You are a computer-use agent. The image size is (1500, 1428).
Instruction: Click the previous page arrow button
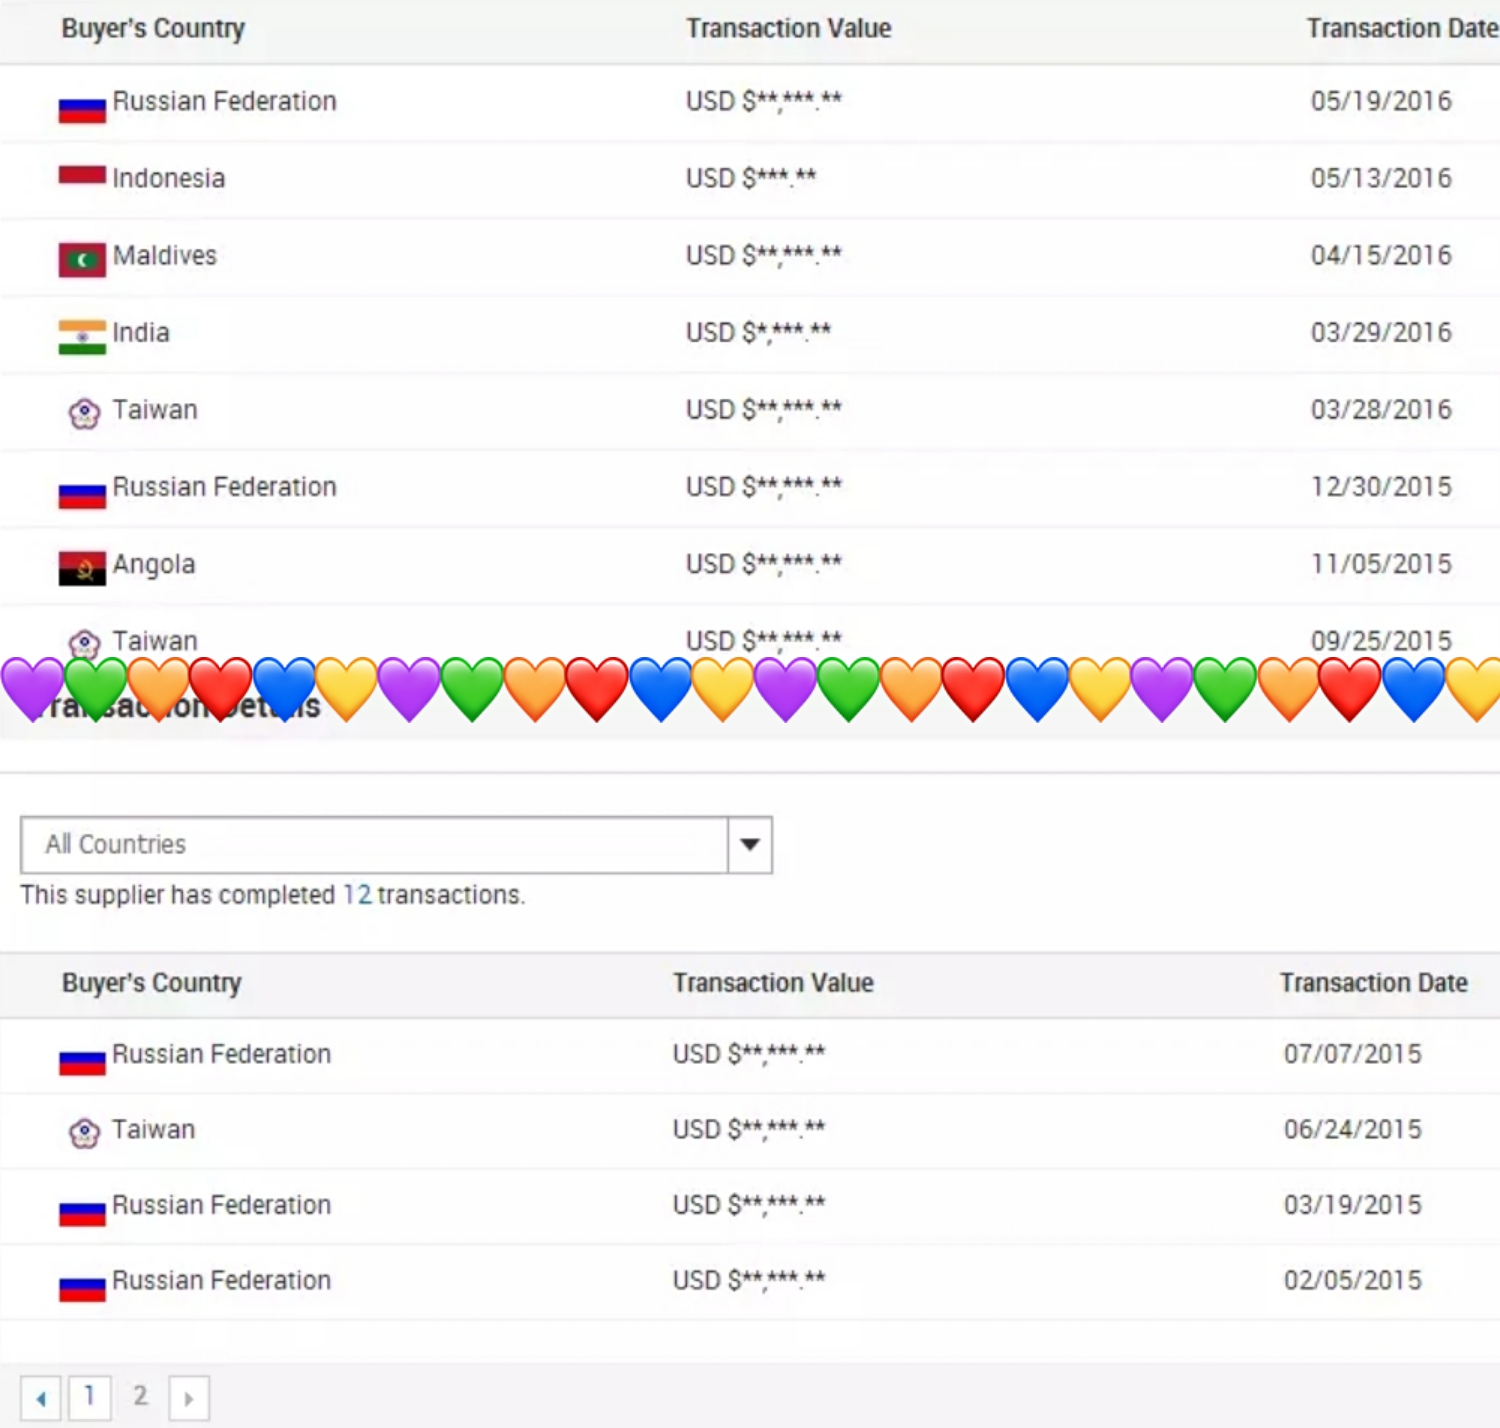(x=41, y=1398)
